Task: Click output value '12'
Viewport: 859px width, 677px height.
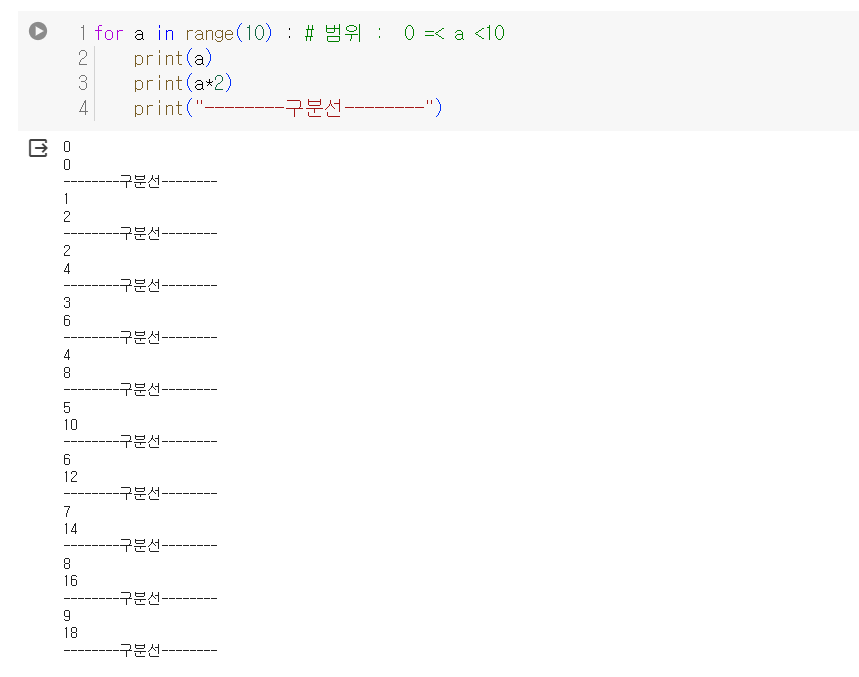Action: (x=71, y=477)
